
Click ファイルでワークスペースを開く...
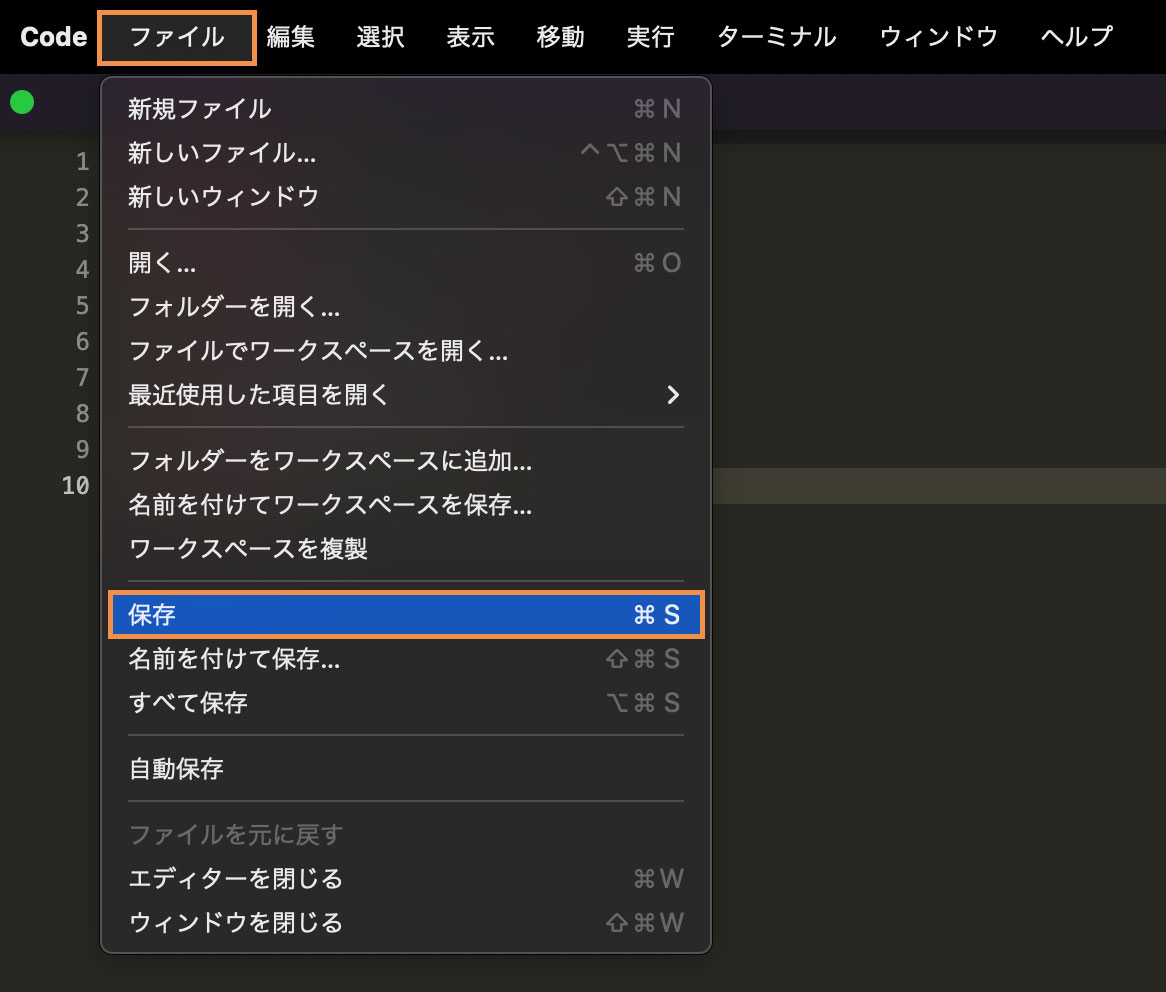pyautogui.click(x=319, y=351)
